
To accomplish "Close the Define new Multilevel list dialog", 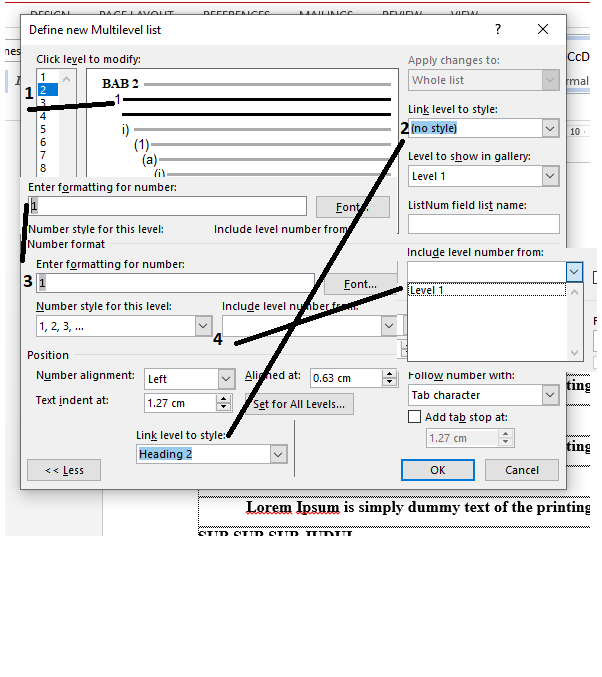I will [543, 30].
